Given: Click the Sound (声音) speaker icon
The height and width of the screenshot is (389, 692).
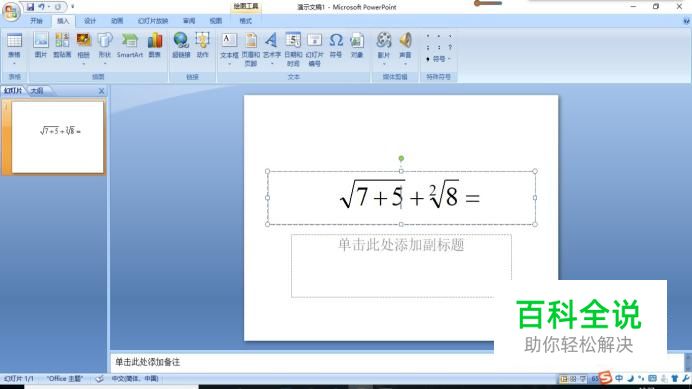Looking at the screenshot, I should 405,40.
